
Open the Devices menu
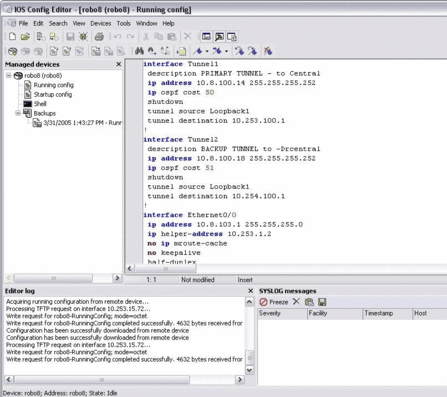click(101, 23)
